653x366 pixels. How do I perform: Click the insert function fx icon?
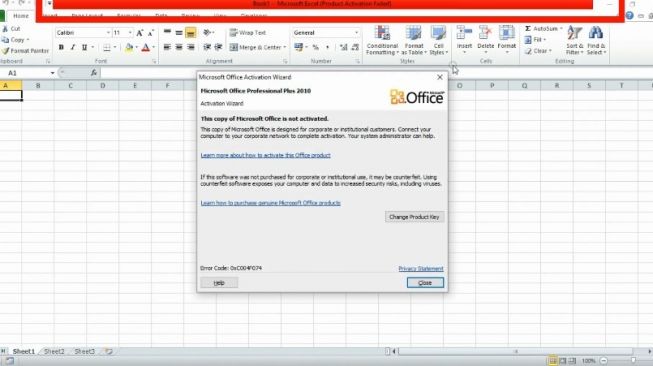tap(94, 73)
